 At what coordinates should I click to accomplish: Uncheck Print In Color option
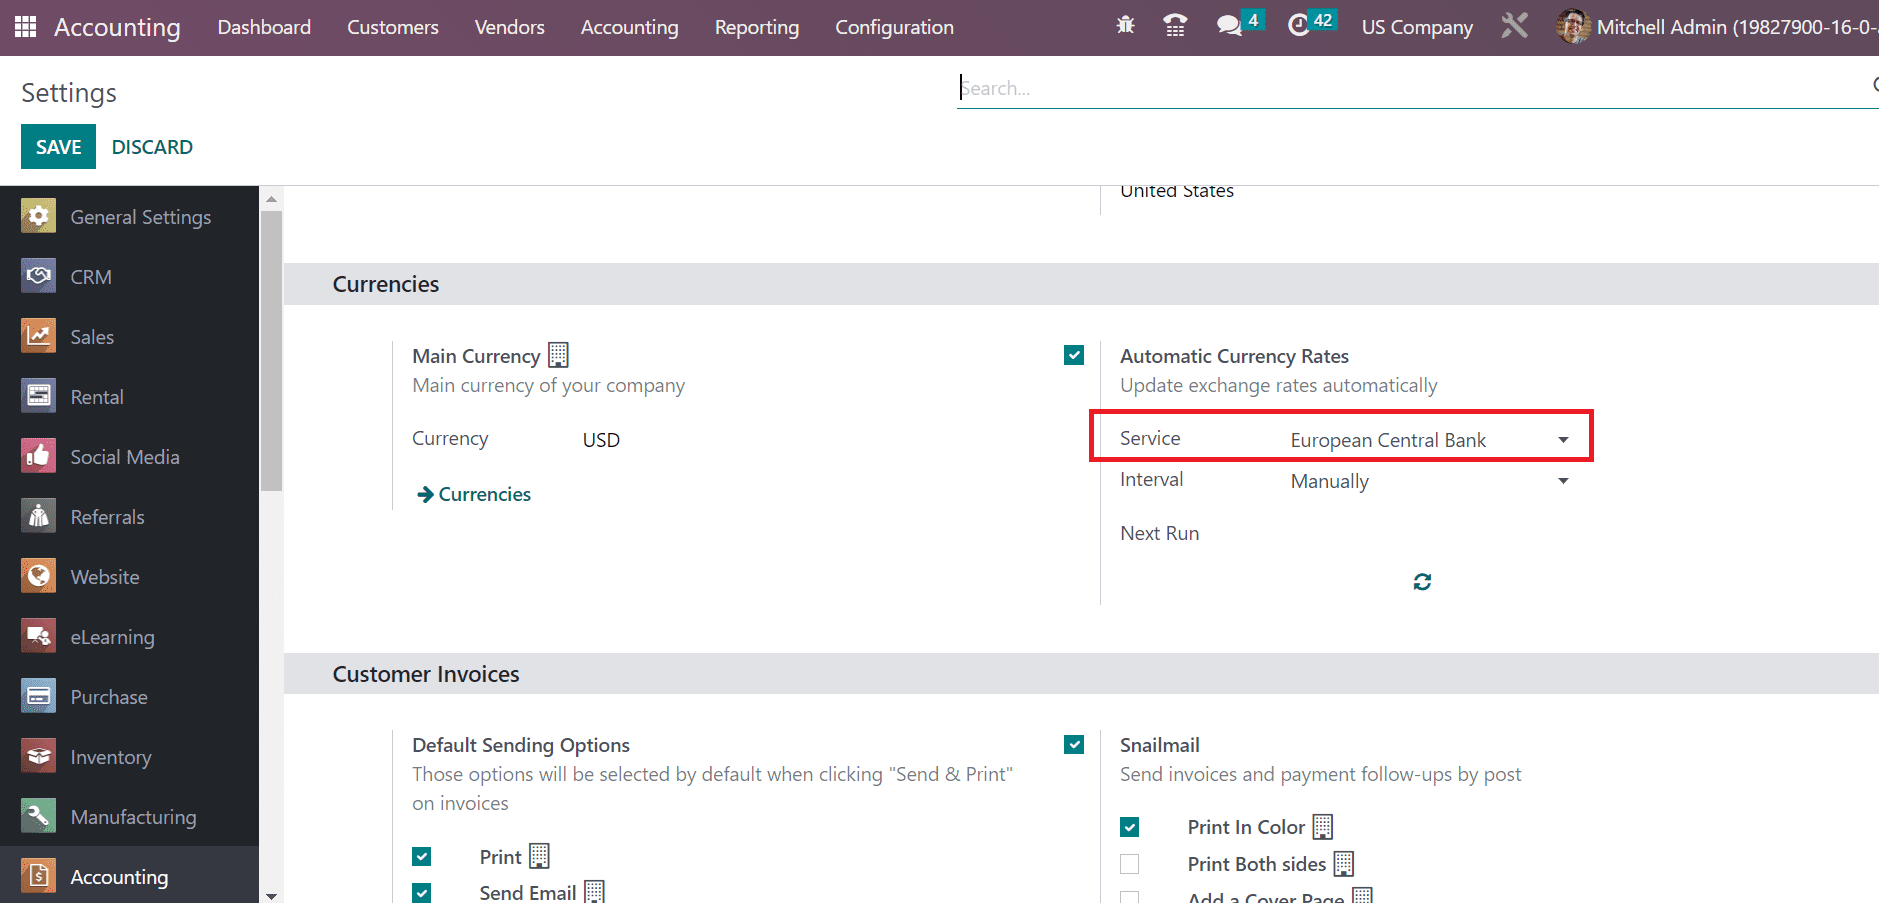click(x=1129, y=827)
